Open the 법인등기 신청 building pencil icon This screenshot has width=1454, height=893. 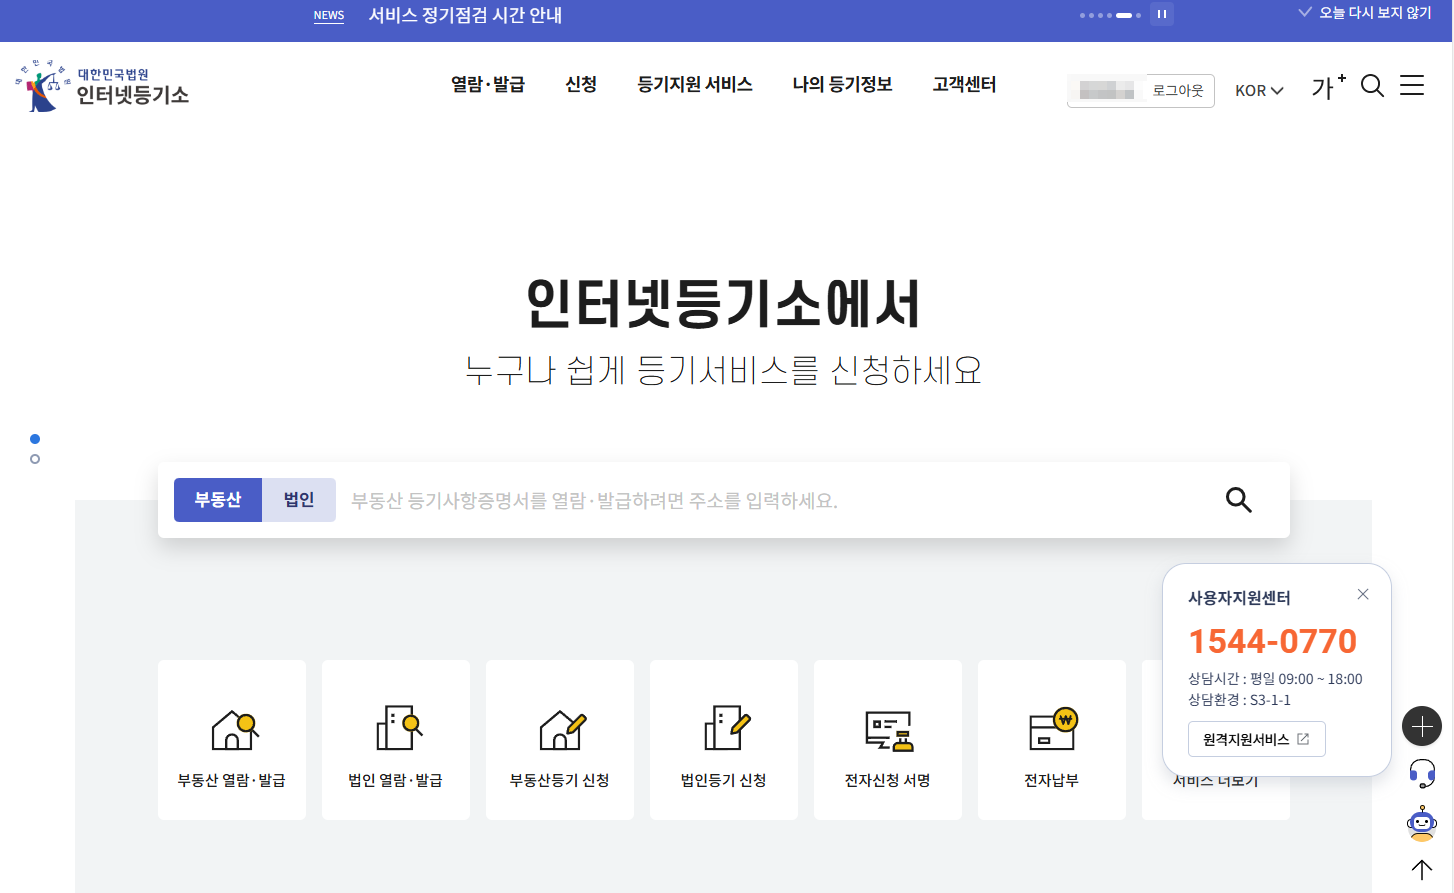(x=727, y=728)
